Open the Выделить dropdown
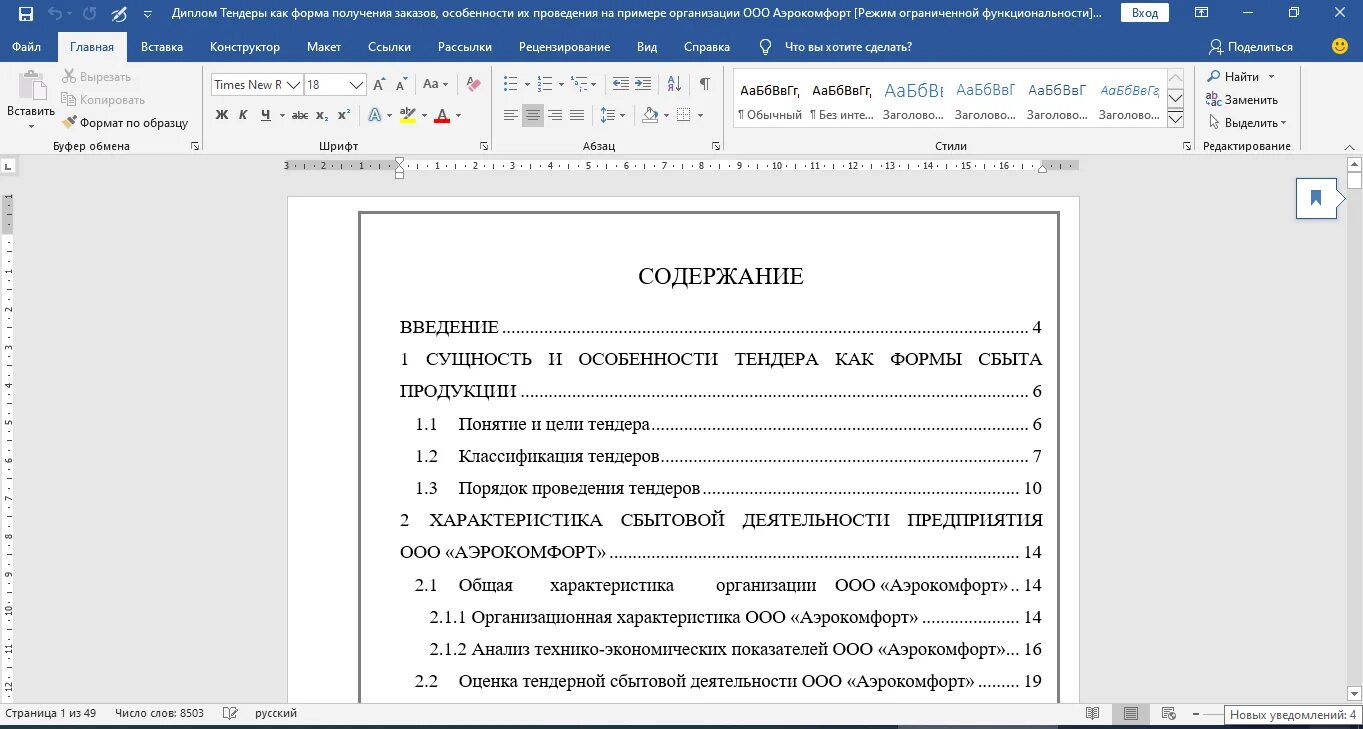Viewport: 1363px width, 729px height. [1246, 123]
